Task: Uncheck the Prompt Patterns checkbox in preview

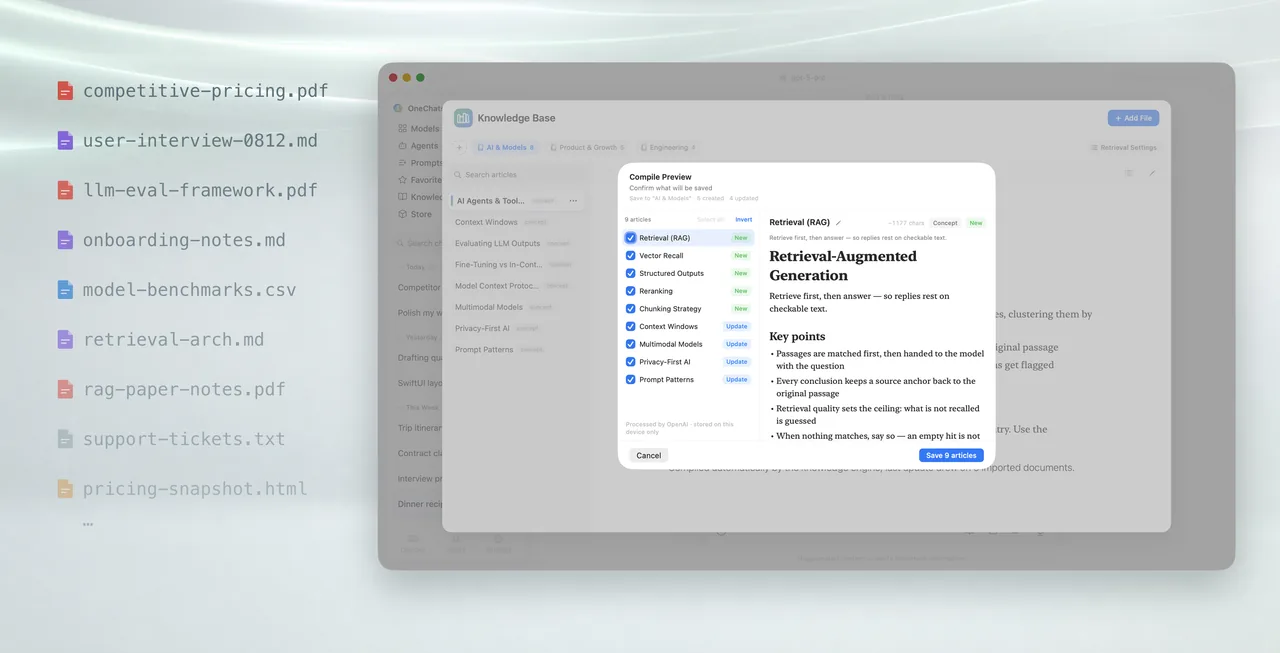Action: click(631, 380)
